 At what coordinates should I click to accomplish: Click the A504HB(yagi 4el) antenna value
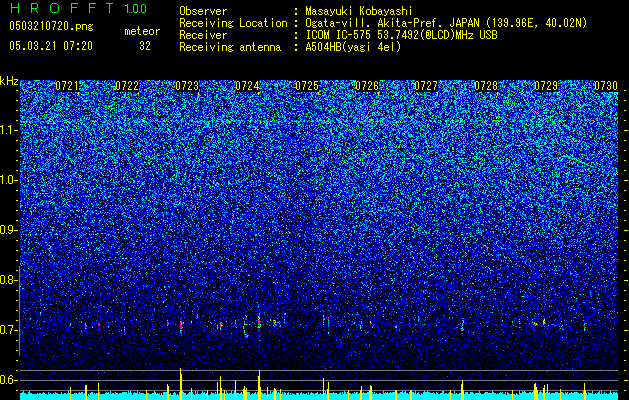(x=353, y=47)
